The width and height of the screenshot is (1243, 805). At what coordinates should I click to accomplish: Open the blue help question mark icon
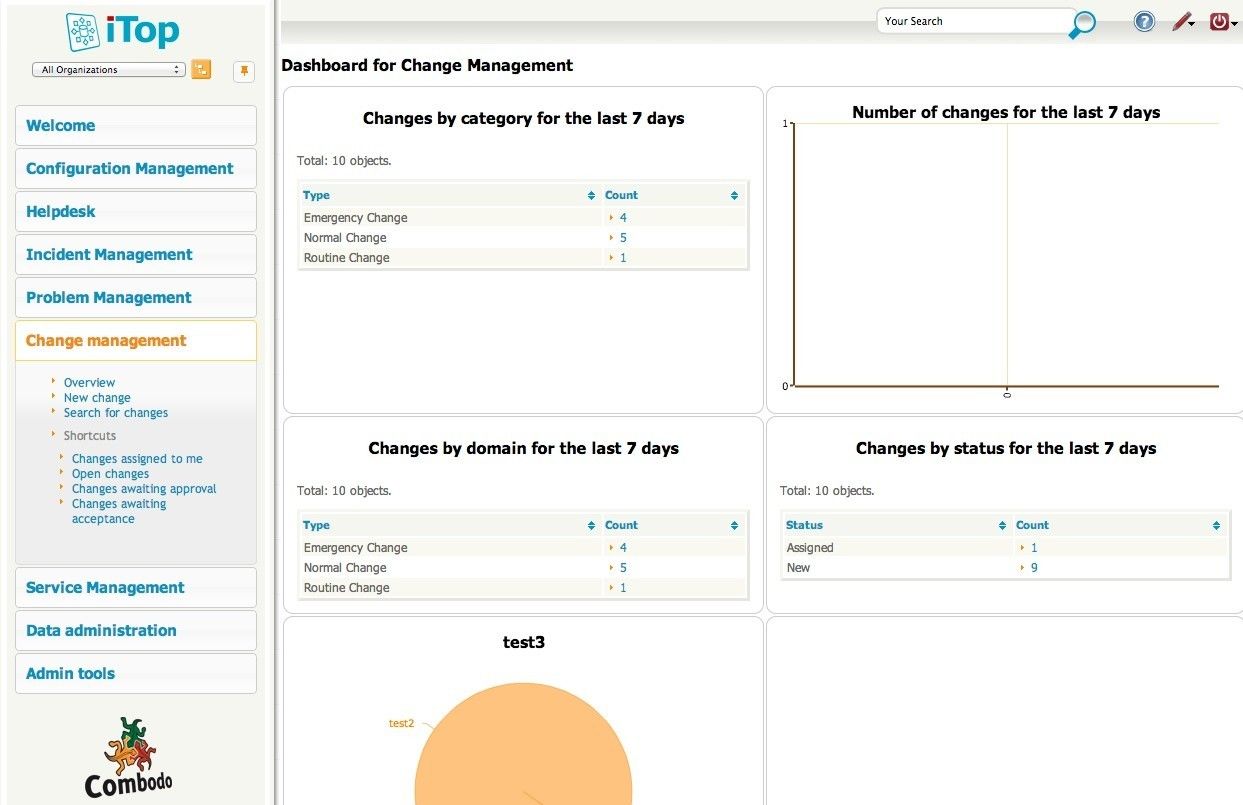pyautogui.click(x=1144, y=21)
